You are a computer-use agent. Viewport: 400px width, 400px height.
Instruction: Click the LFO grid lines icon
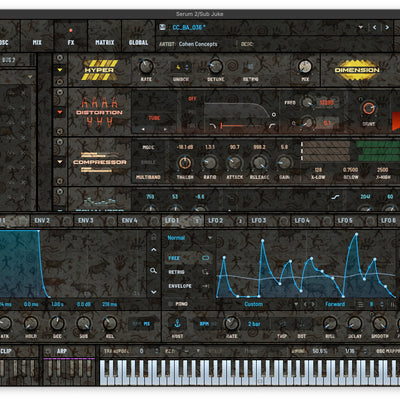point(360,304)
